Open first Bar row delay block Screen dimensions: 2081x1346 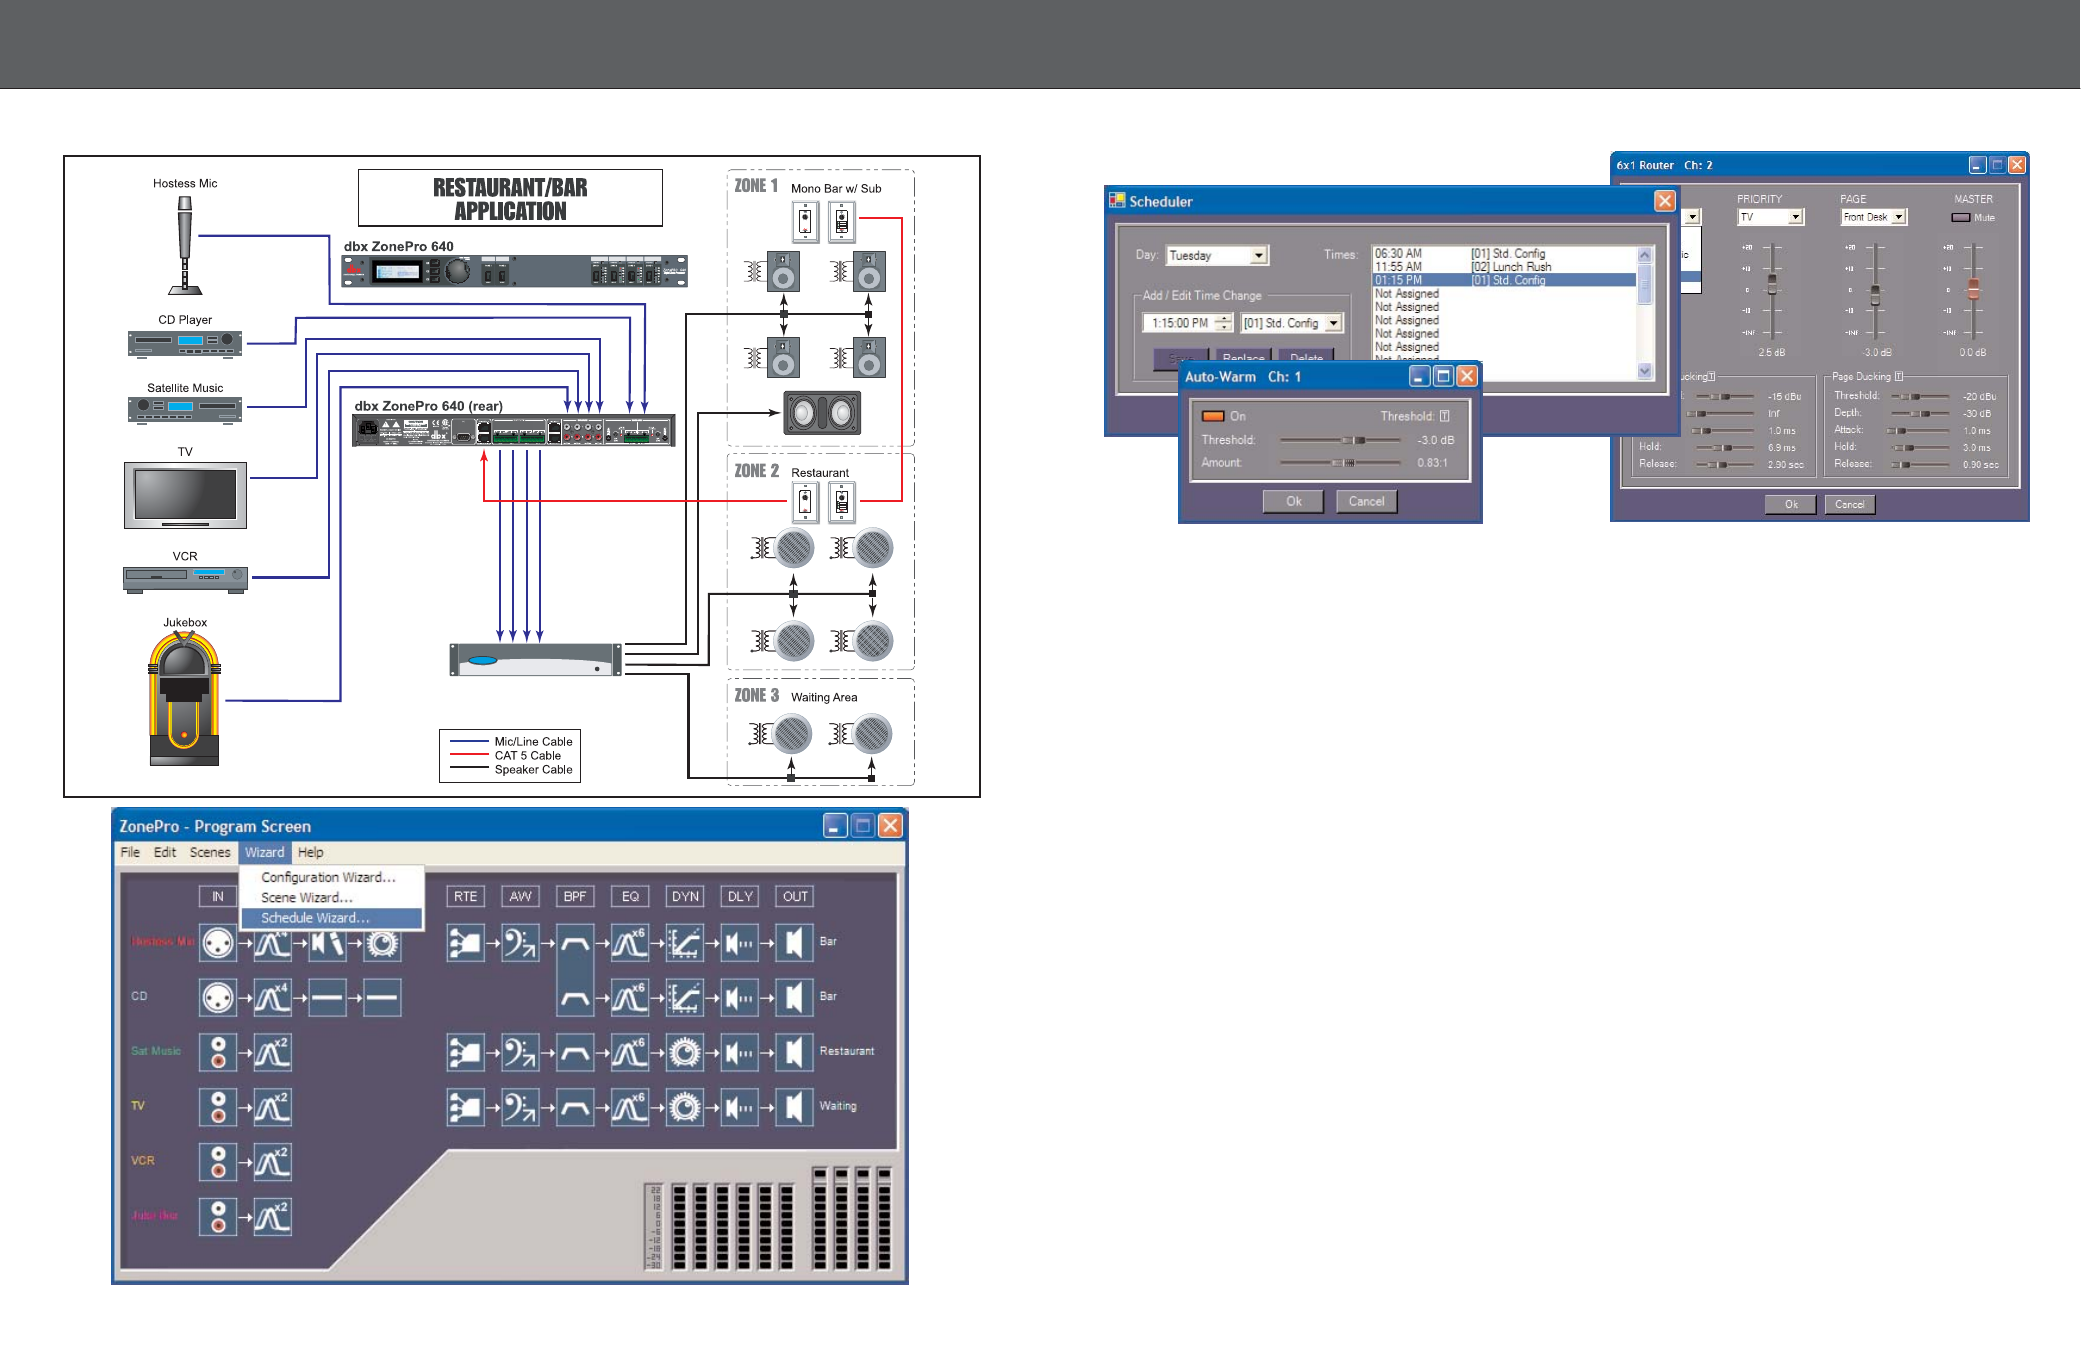[x=740, y=942]
